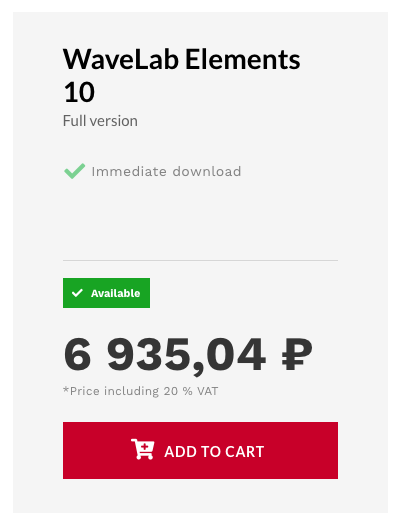
Task: Click the asterisk before the Price note
Action: tap(66, 389)
